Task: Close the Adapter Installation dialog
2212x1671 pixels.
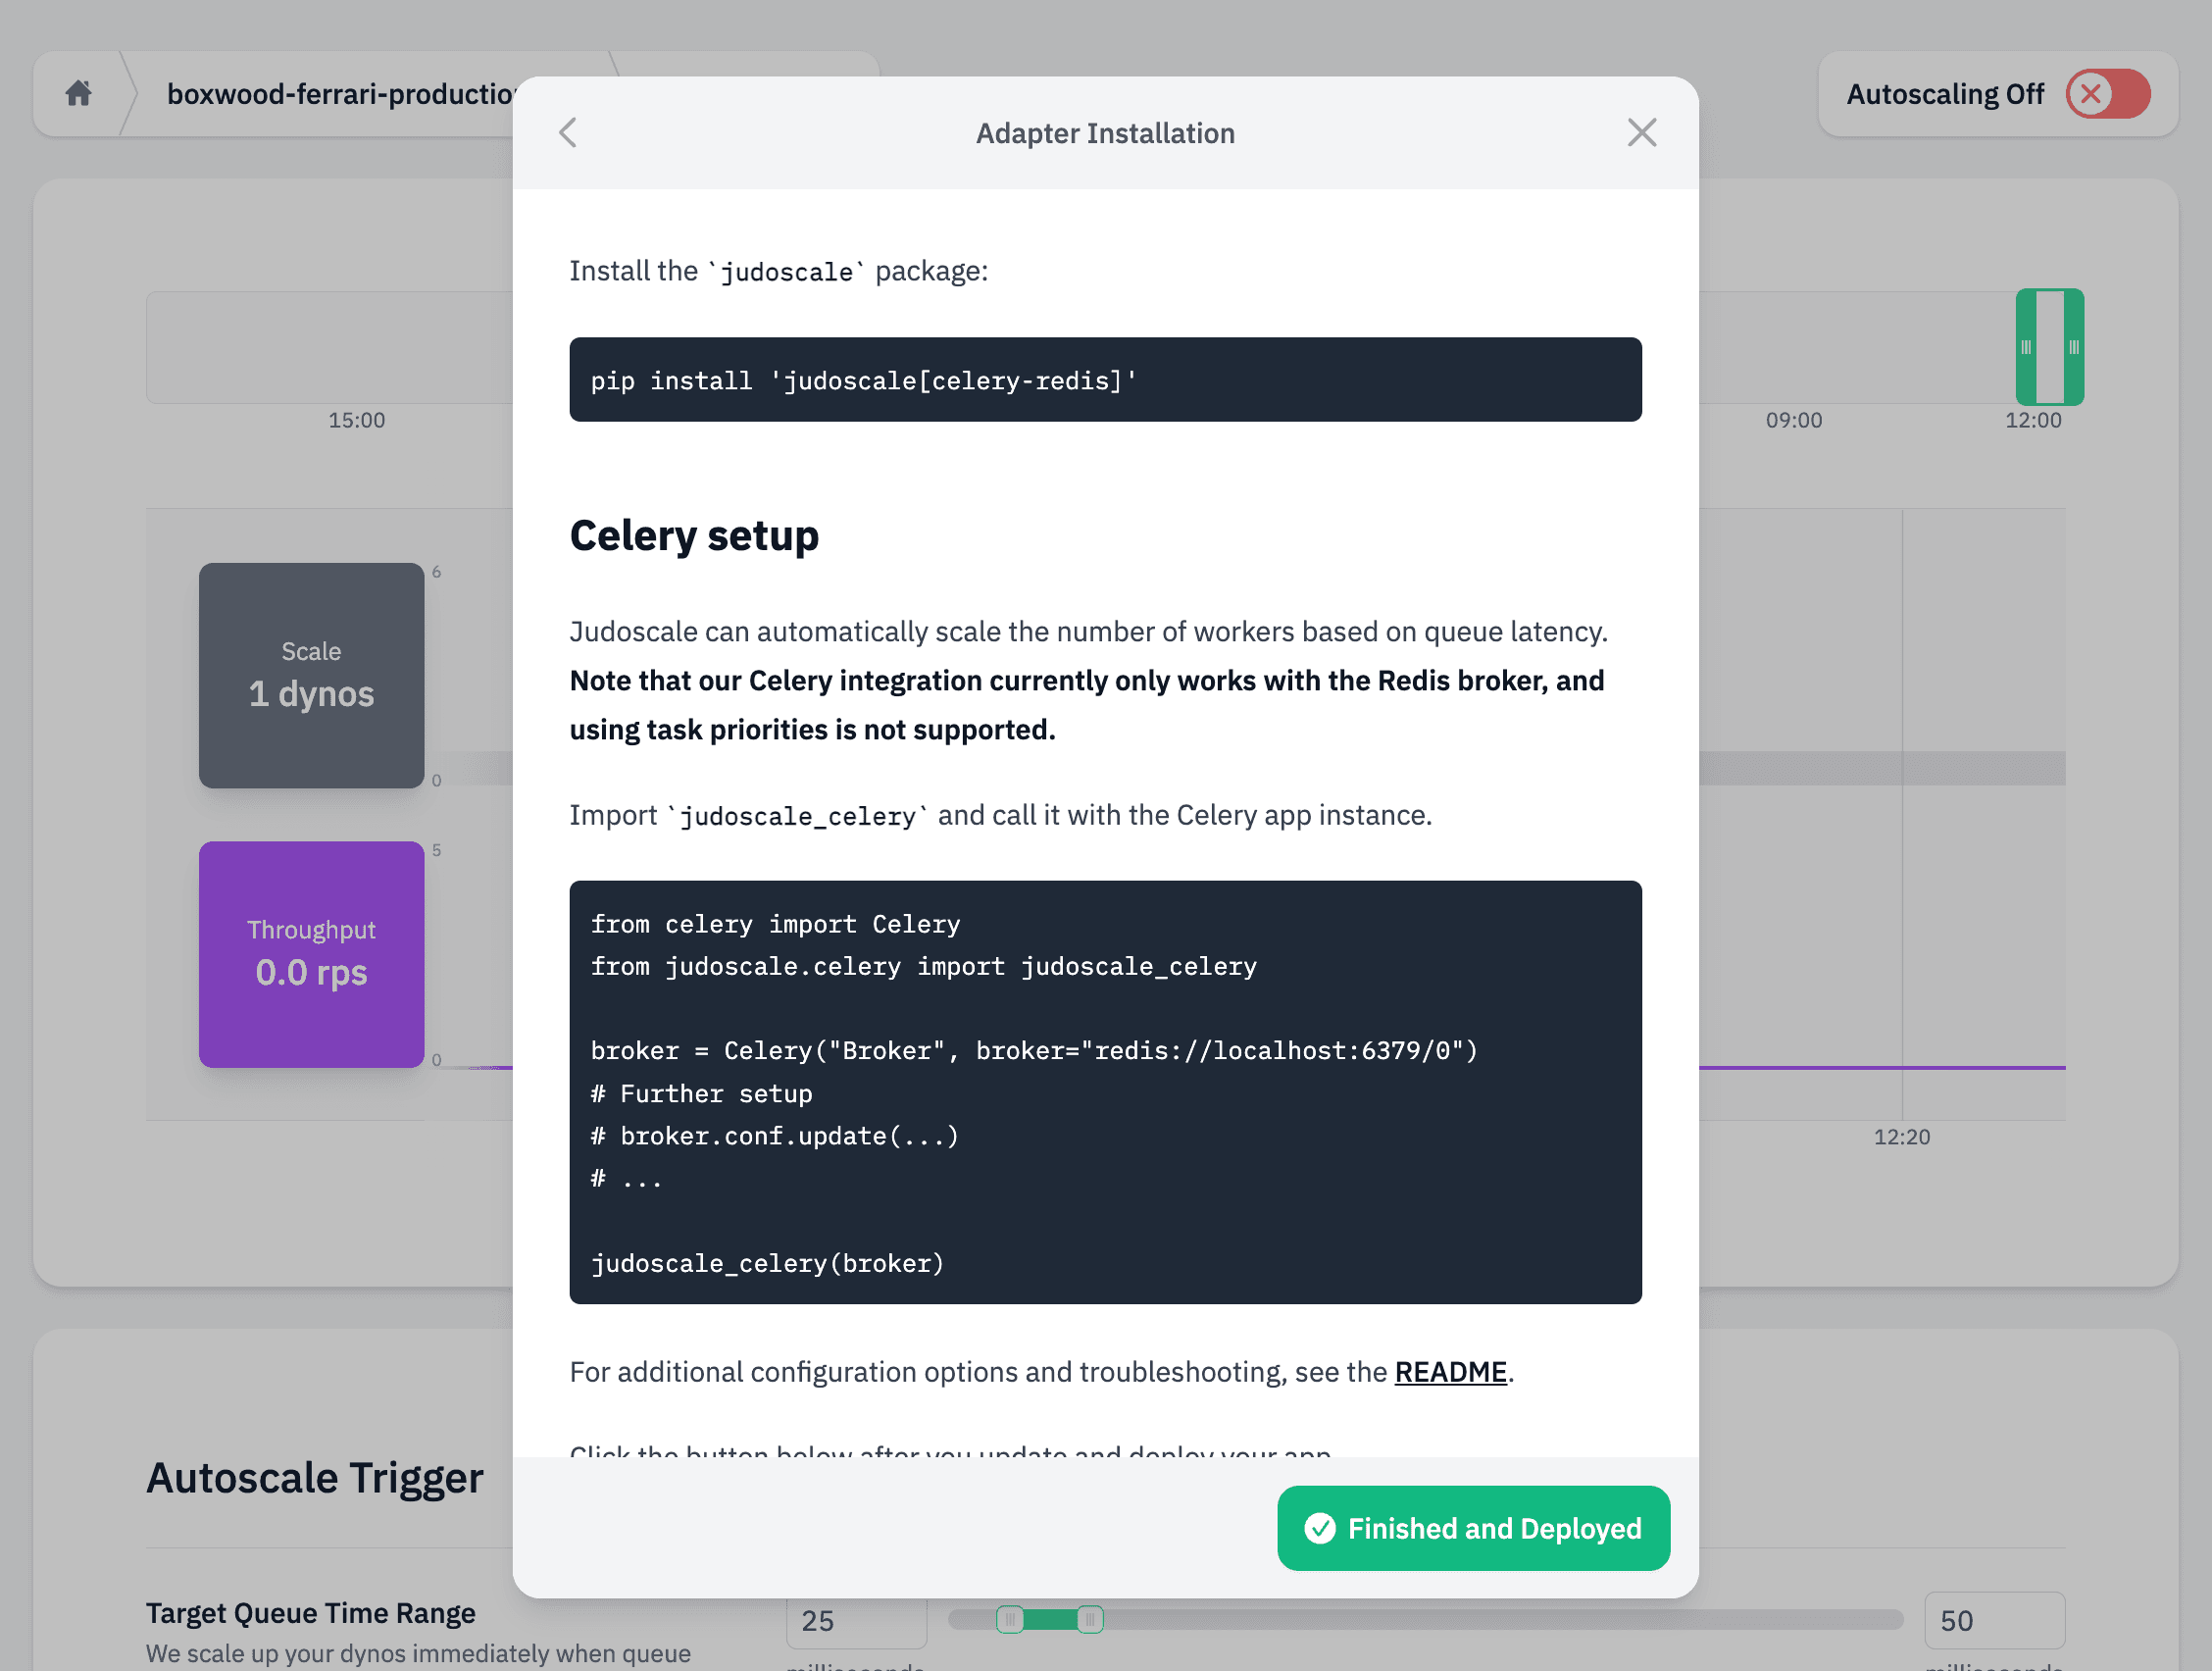Action: tap(1641, 132)
